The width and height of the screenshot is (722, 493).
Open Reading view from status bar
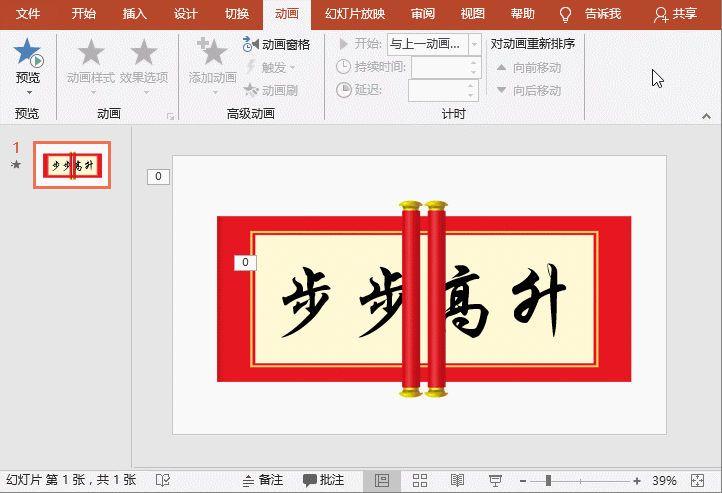coord(457,481)
